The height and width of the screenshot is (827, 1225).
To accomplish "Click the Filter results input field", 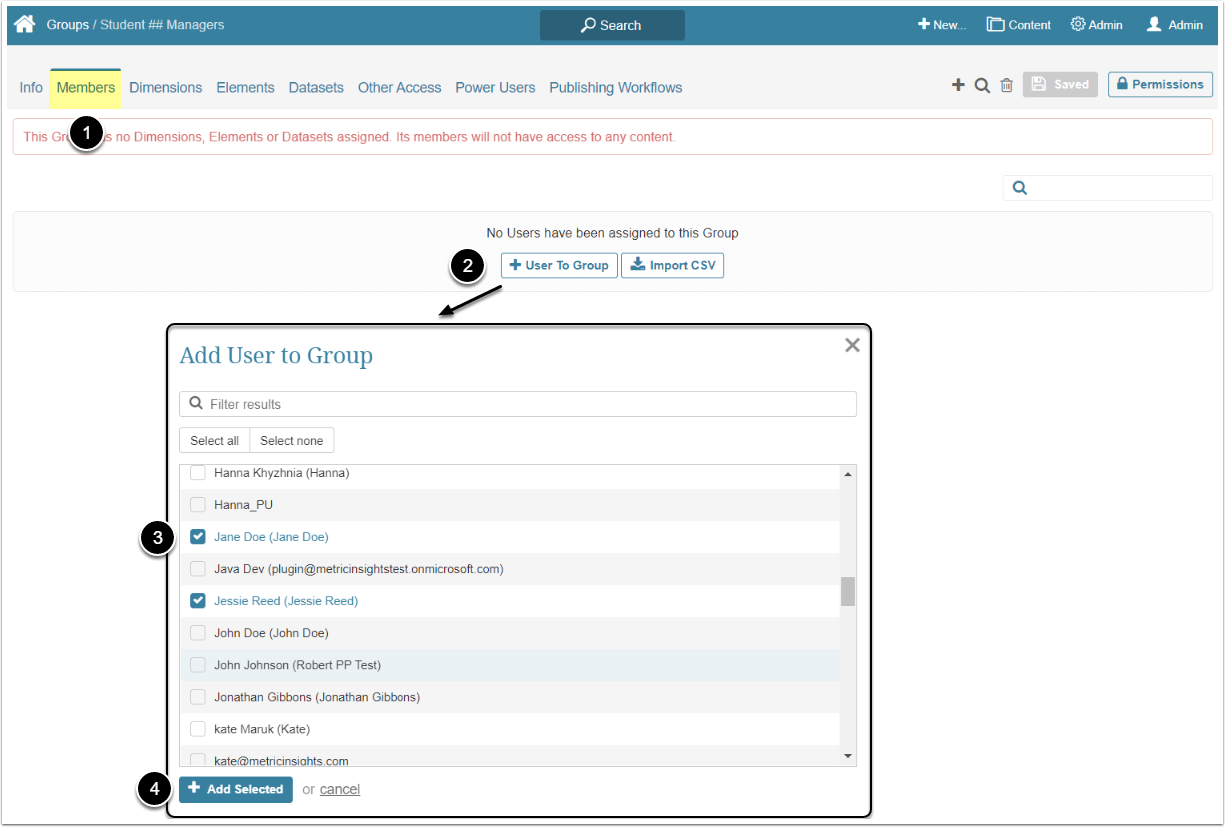I will click(x=518, y=404).
